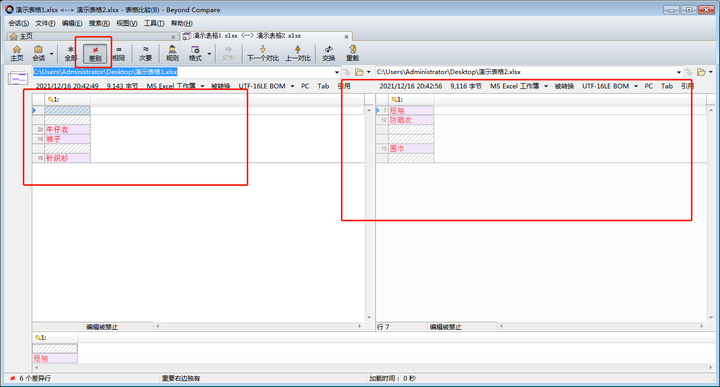
Task: Click the right Tab delimiter label
Action: [667, 86]
